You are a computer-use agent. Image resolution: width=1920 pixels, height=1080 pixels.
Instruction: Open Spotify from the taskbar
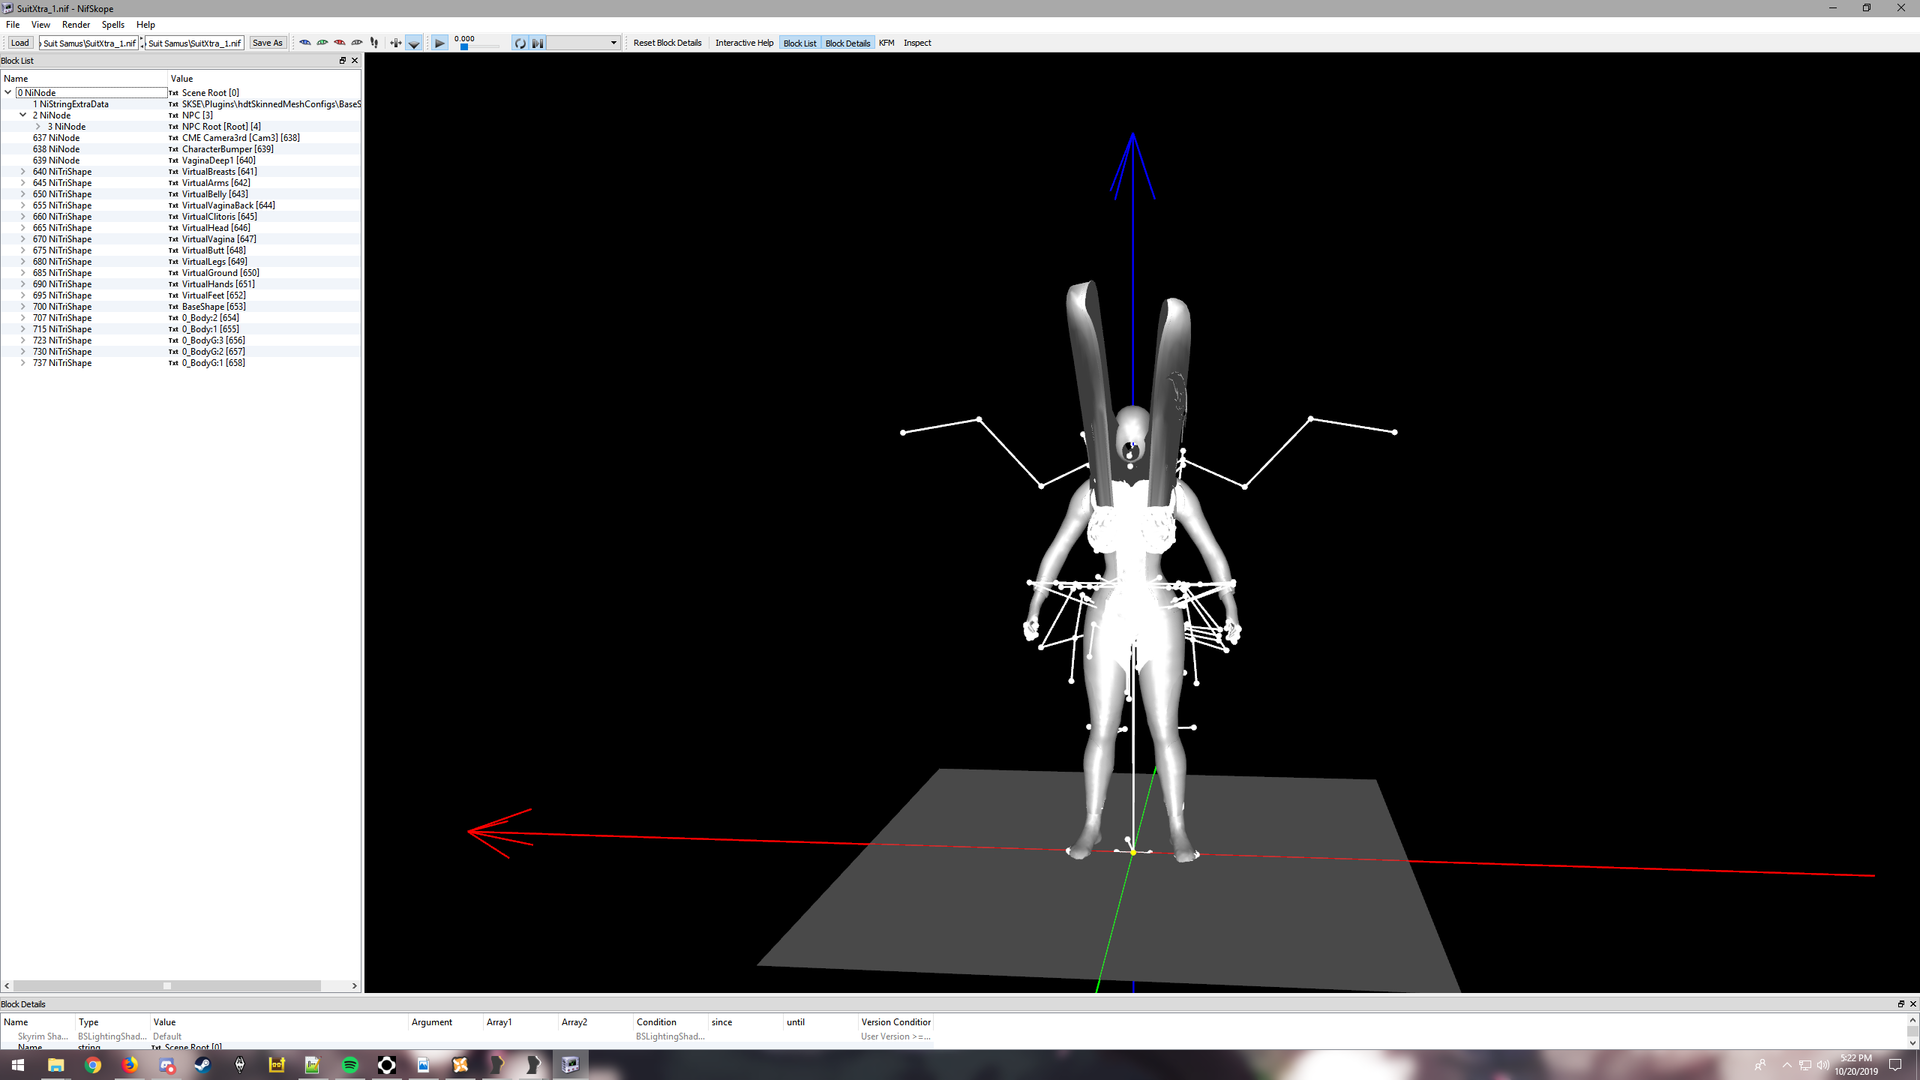point(350,1065)
